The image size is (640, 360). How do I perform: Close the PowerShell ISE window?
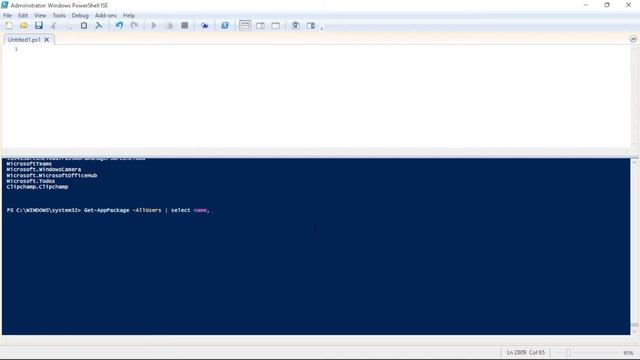click(629, 5)
